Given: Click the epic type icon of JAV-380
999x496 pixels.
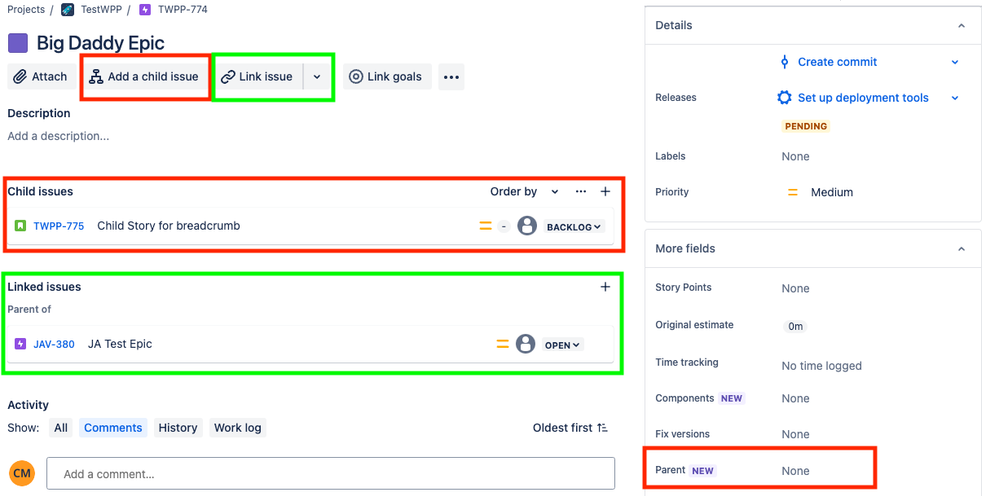Looking at the screenshot, I should pos(20,344).
